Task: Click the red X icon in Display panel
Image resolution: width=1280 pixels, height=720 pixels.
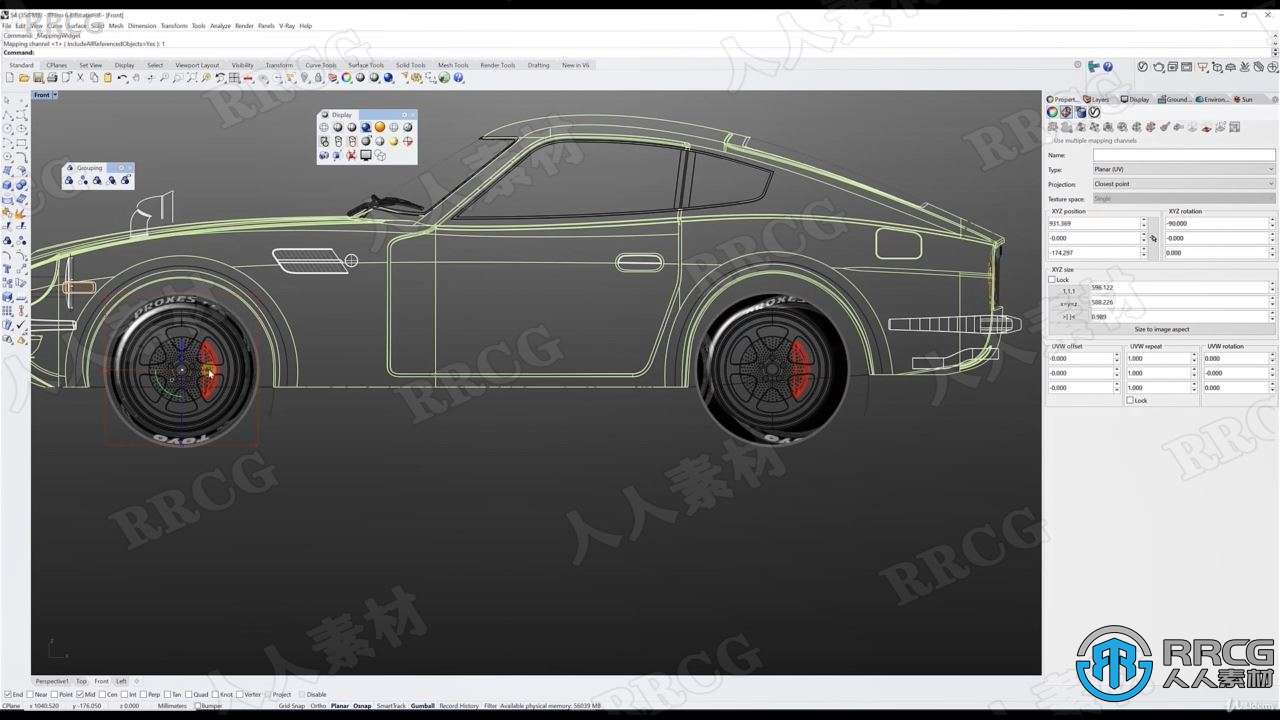Action: tap(352, 155)
